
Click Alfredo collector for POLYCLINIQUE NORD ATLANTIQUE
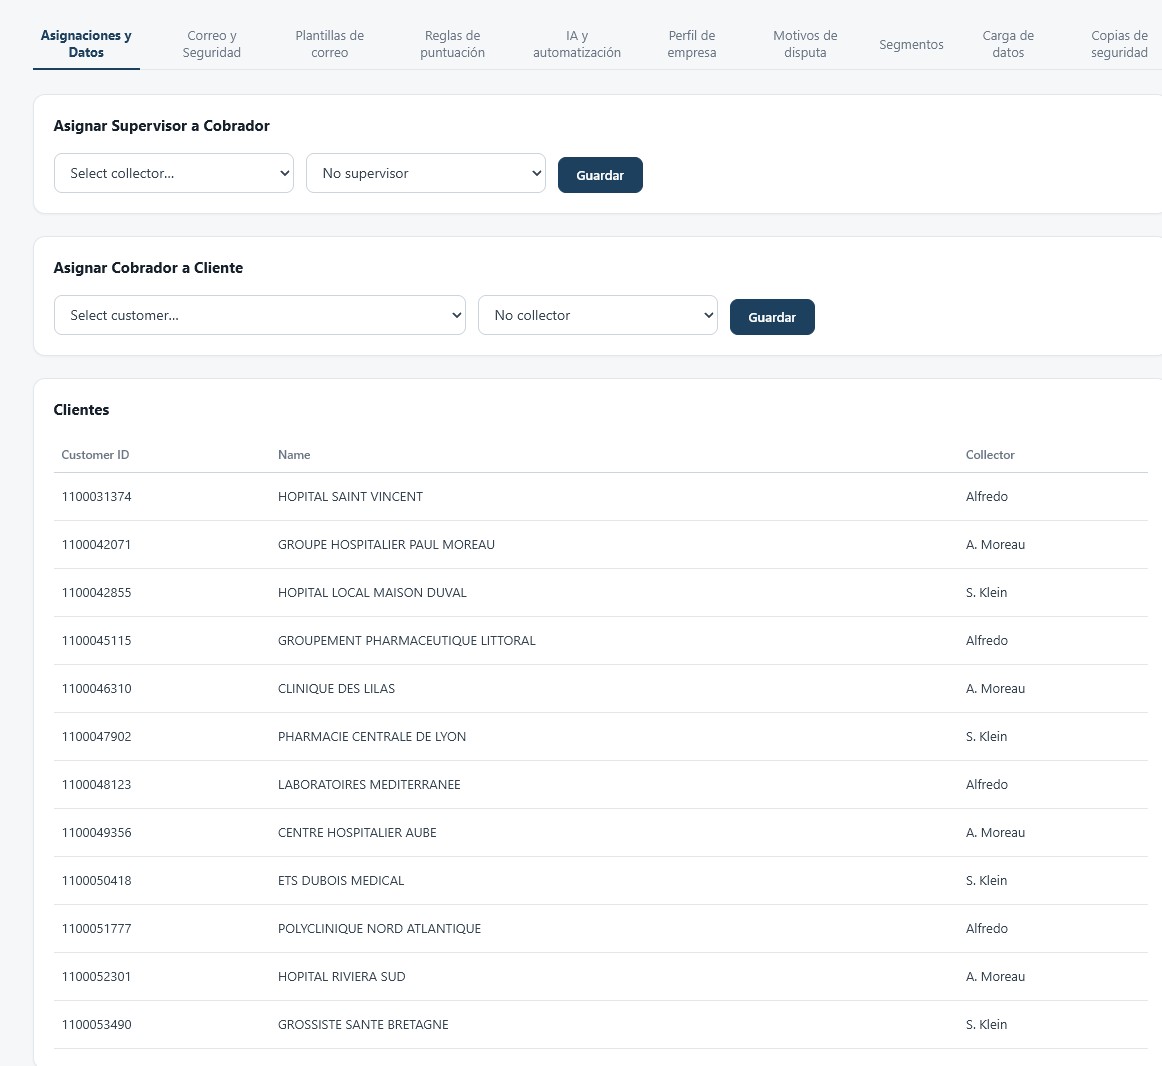point(986,928)
